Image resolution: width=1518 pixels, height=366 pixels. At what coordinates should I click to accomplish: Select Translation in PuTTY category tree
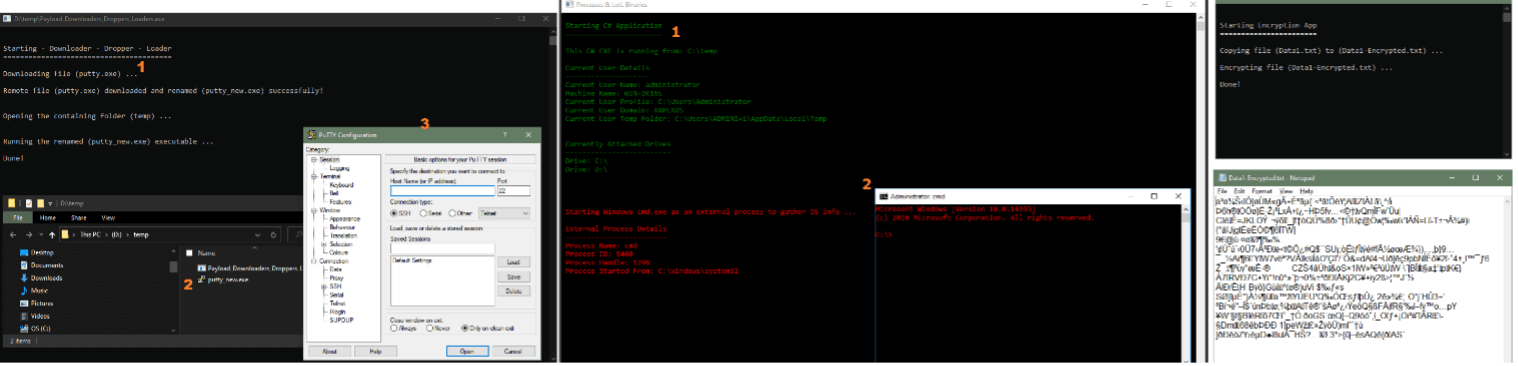(x=343, y=235)
